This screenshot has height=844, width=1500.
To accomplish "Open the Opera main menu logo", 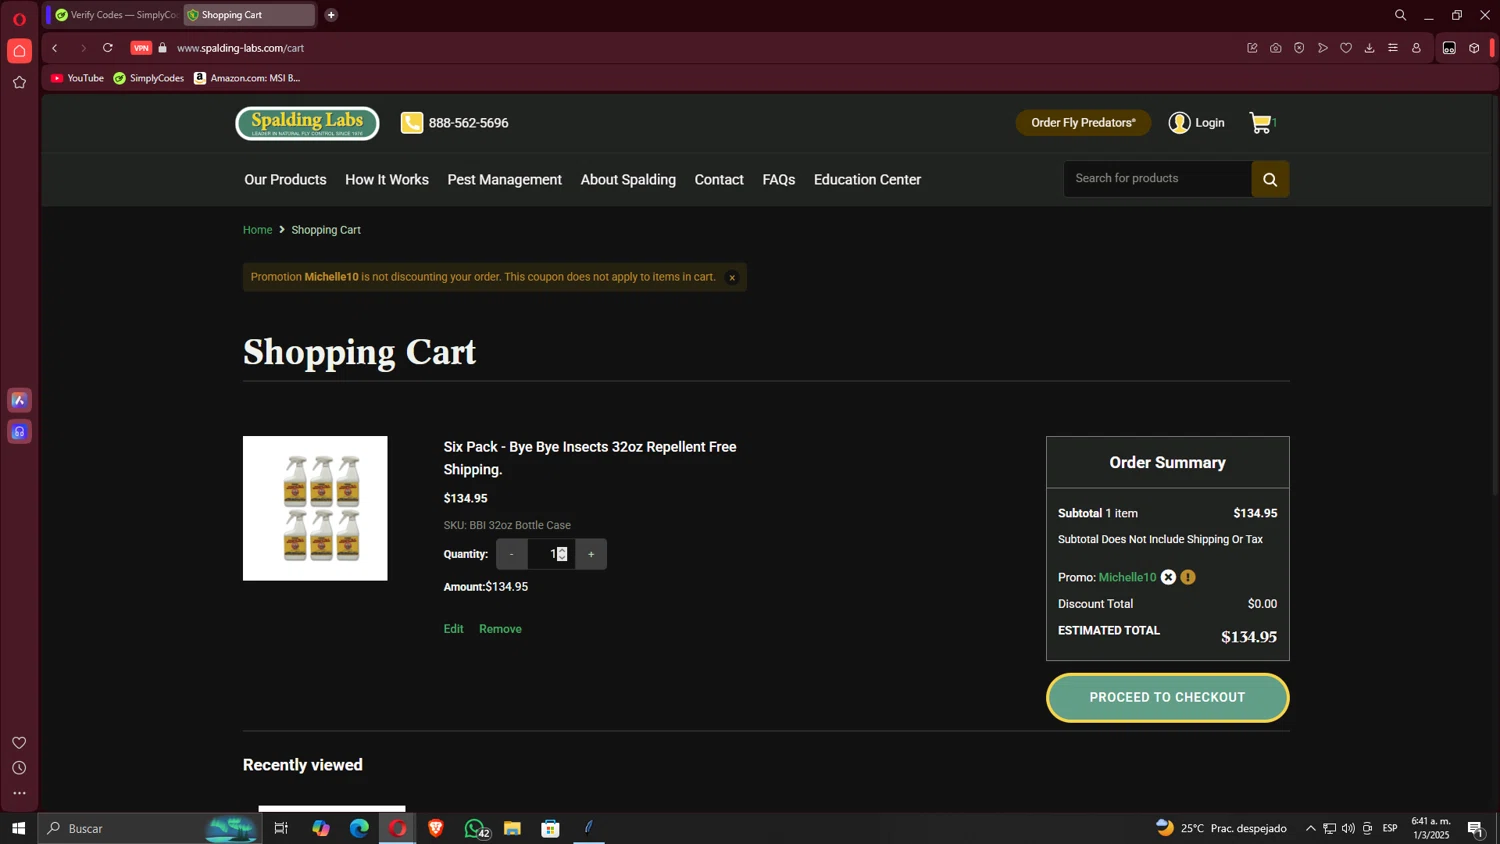I will [19, 20].
